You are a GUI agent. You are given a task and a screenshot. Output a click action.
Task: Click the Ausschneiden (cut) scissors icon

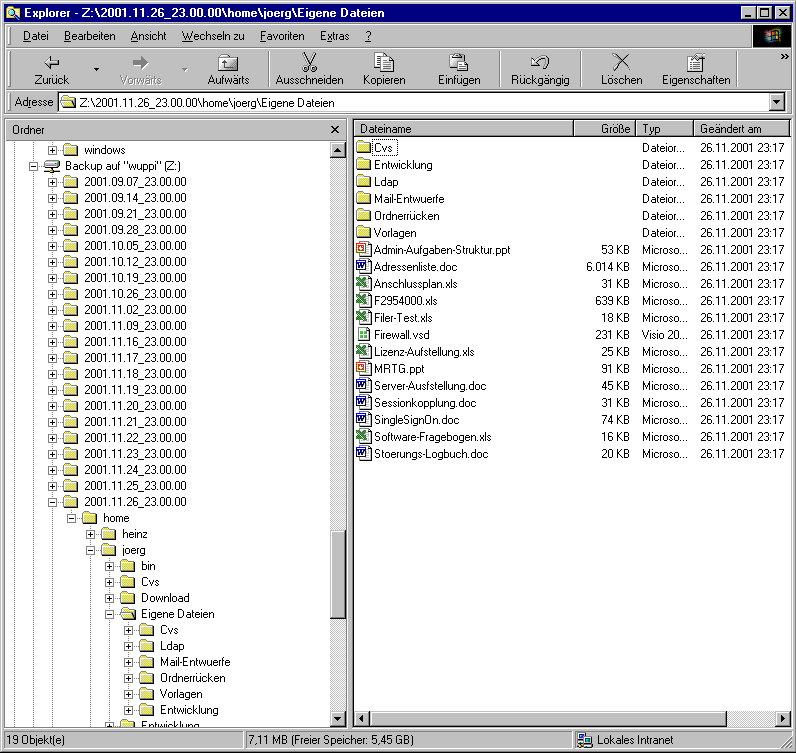click(x=309, y=63)
